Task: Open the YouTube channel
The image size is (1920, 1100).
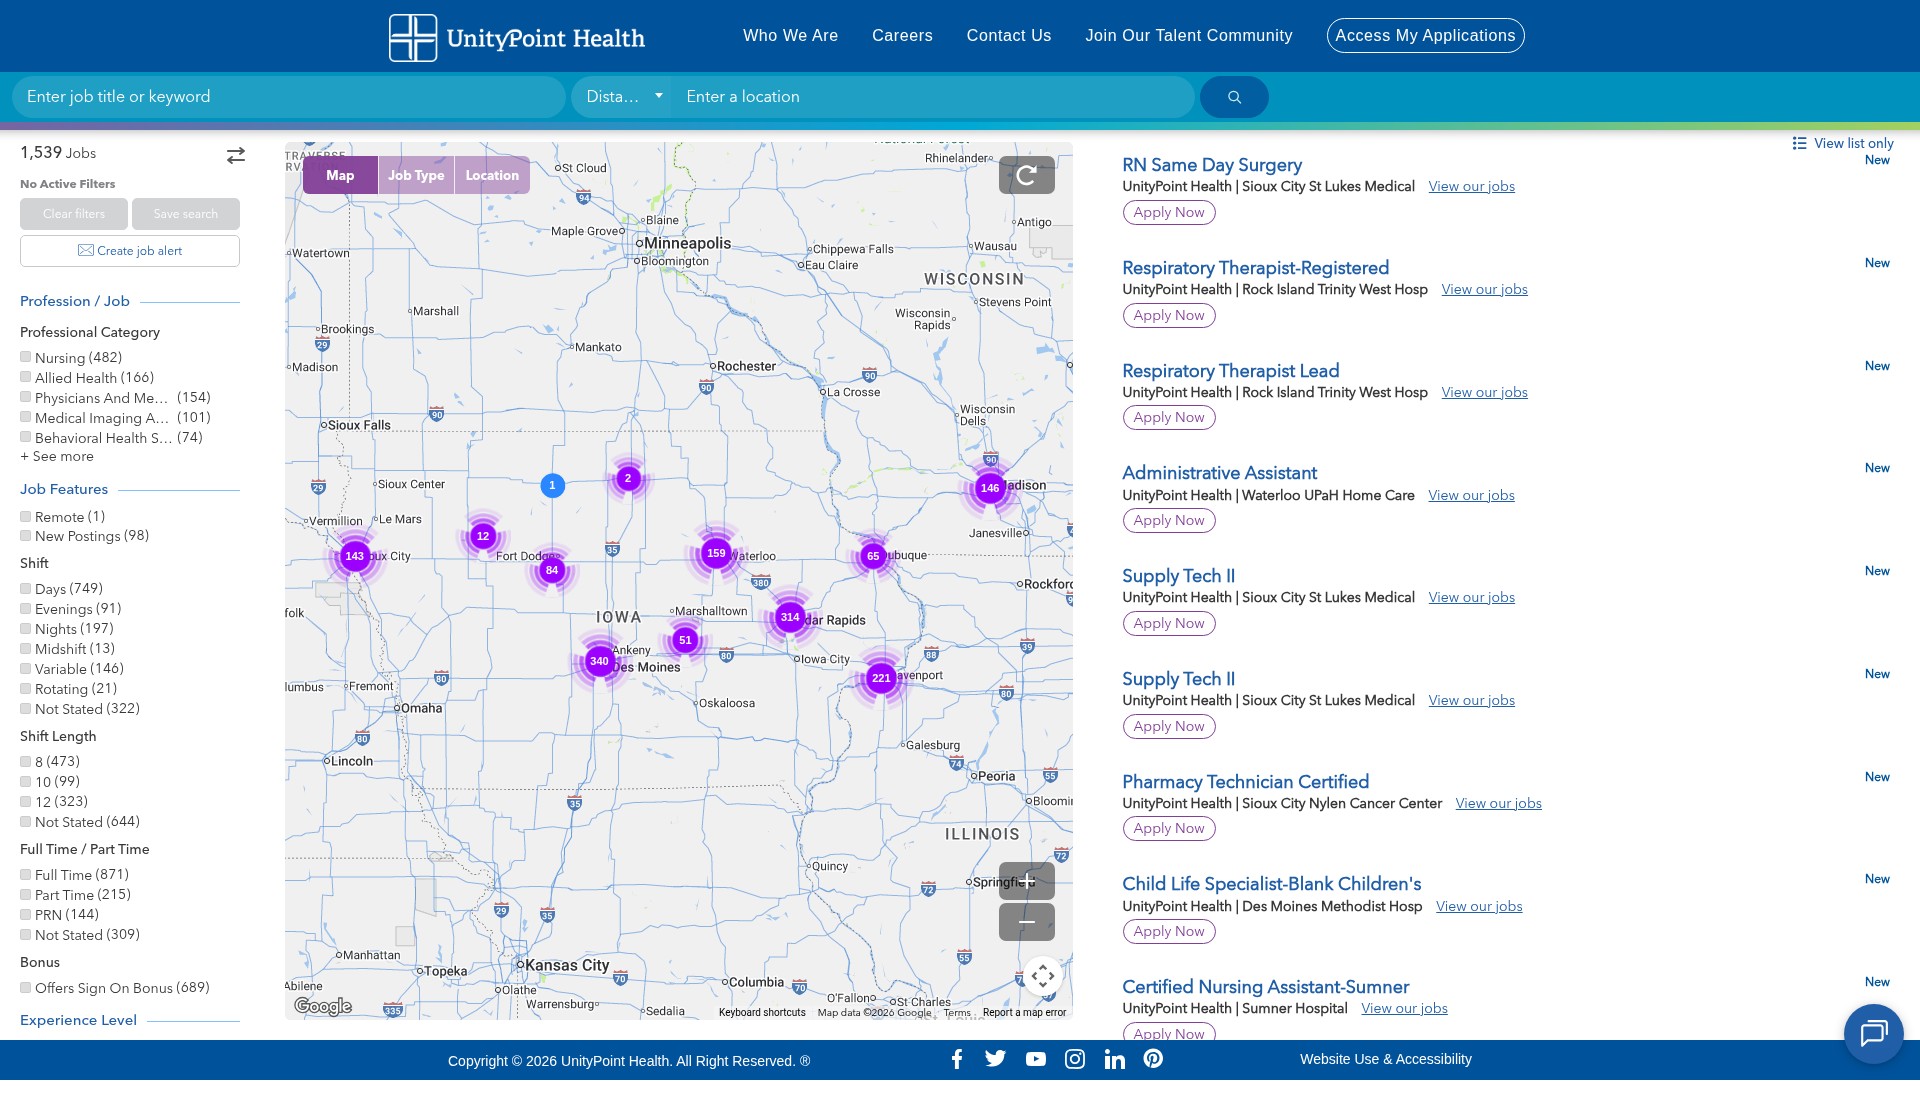Action: point(1036,1059)
